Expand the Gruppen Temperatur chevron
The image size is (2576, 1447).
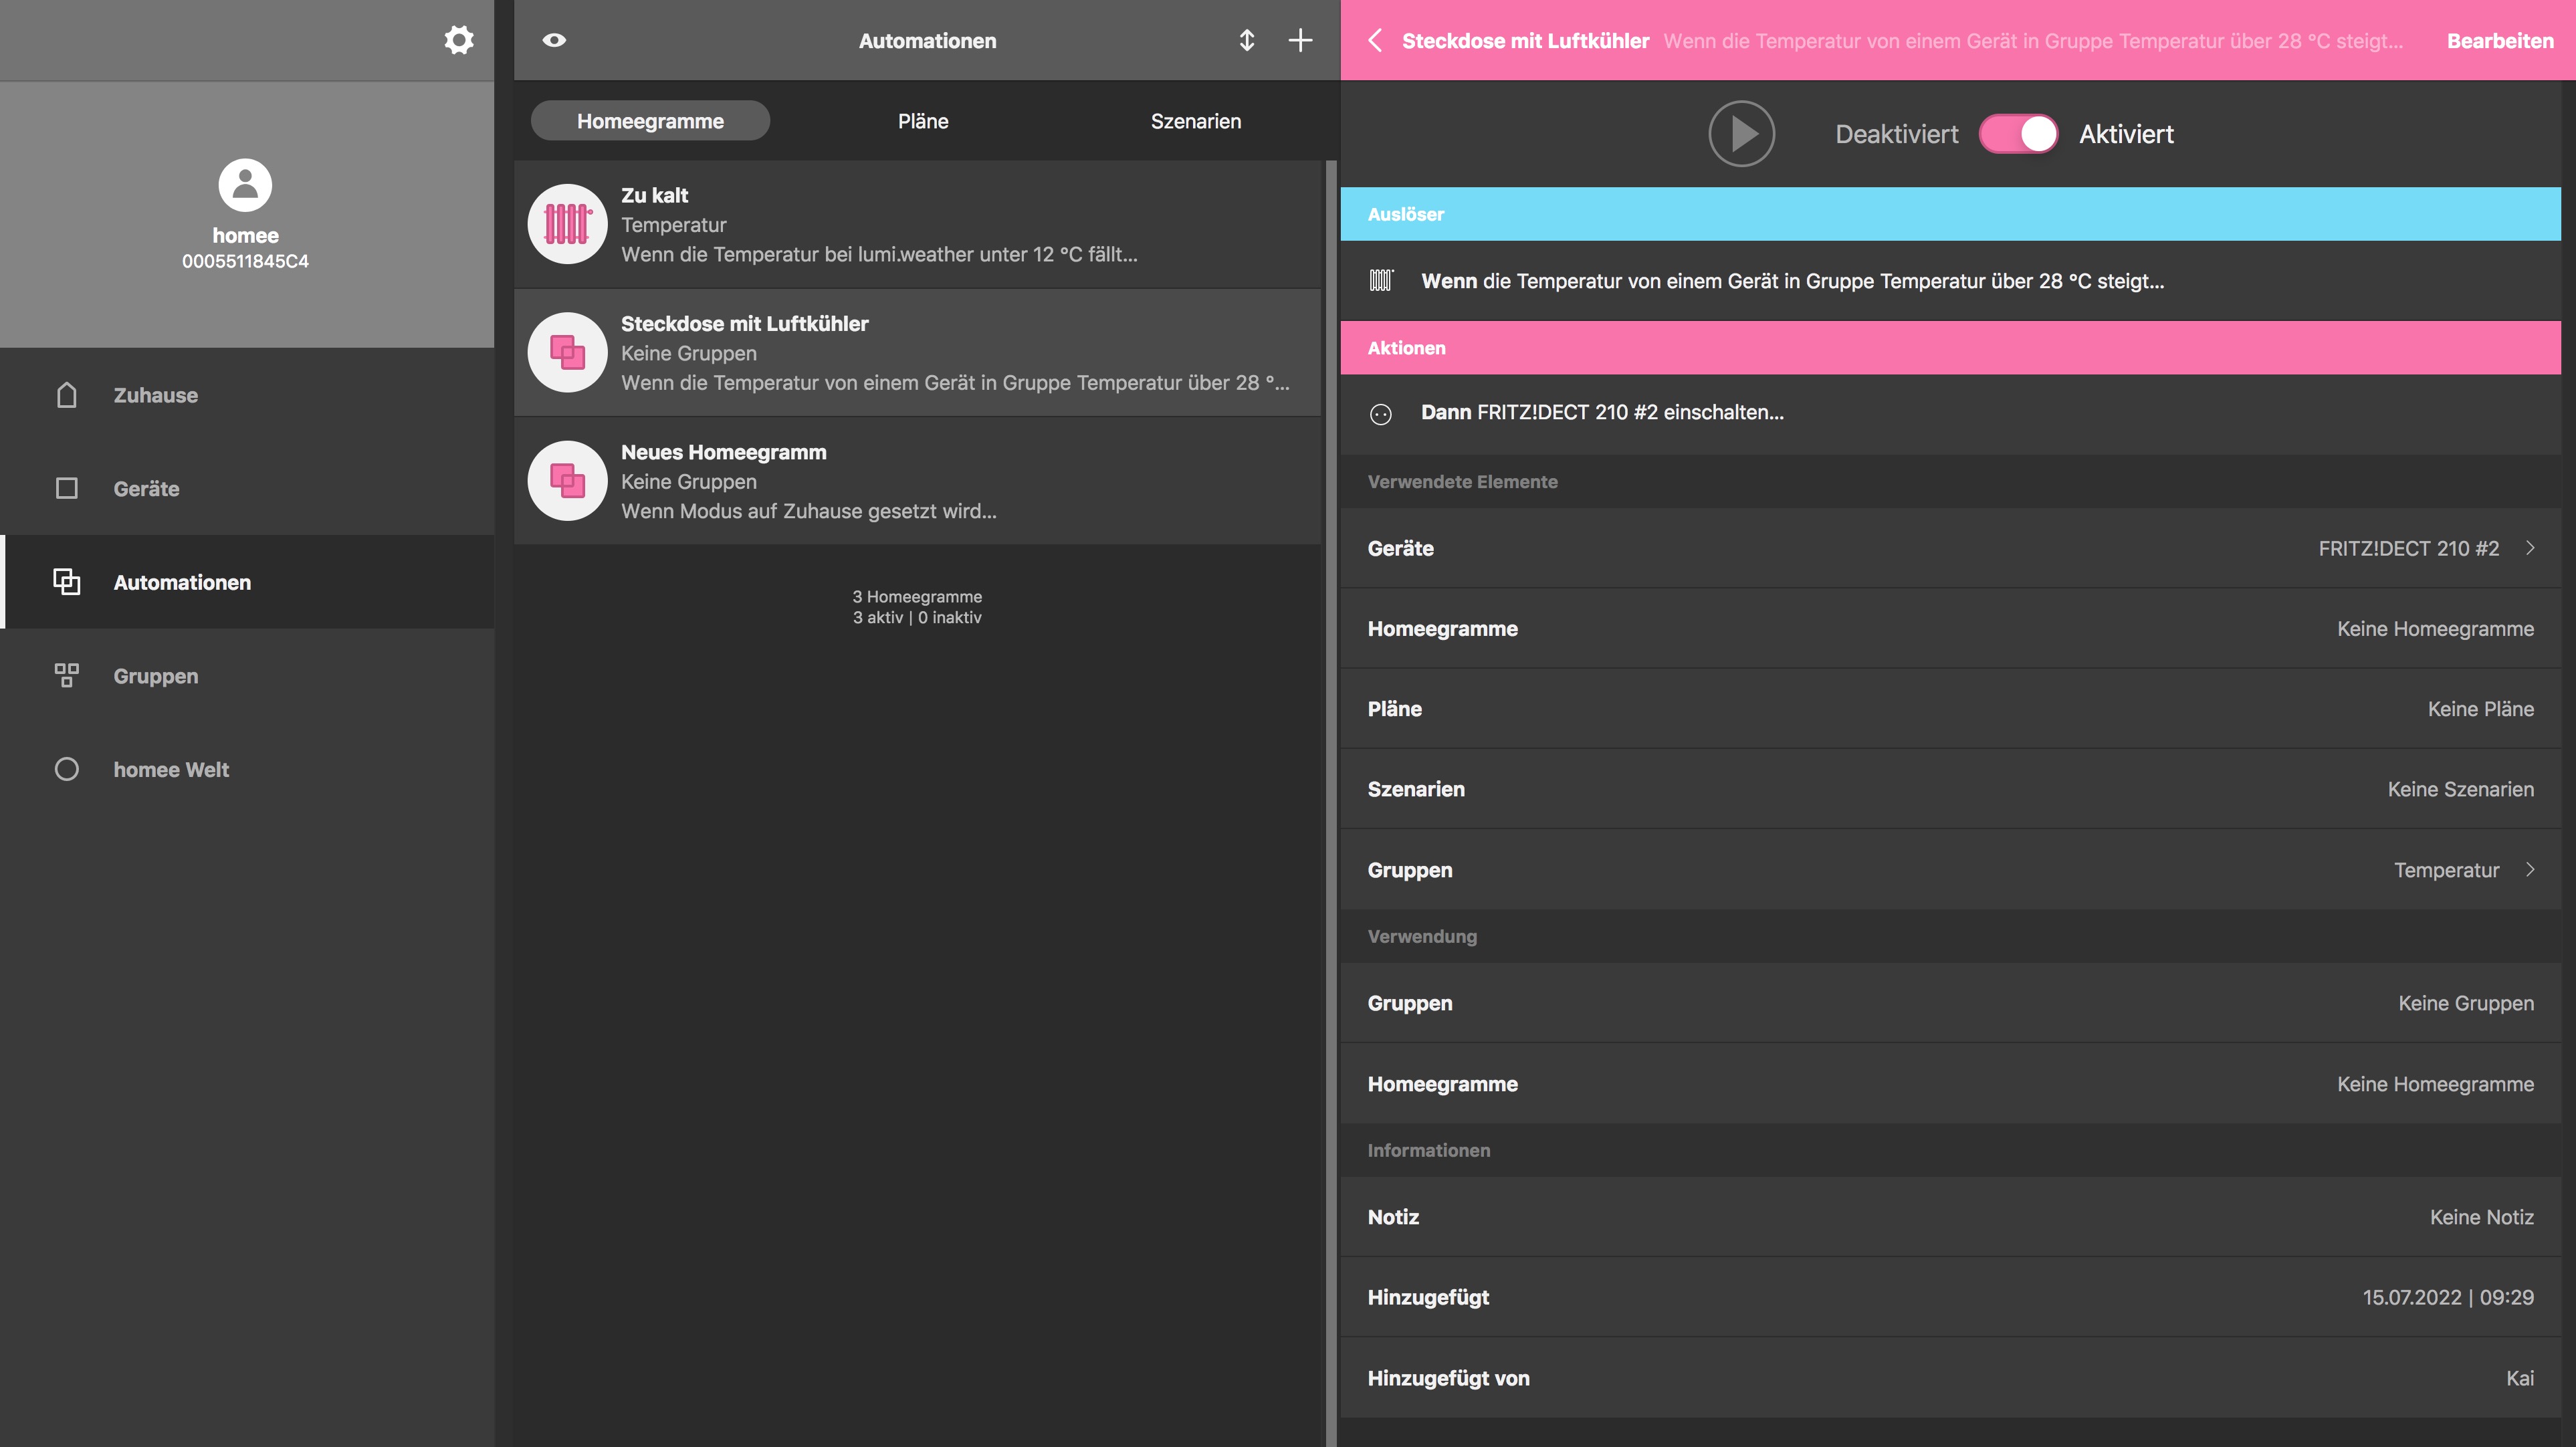pos(2529,870)
